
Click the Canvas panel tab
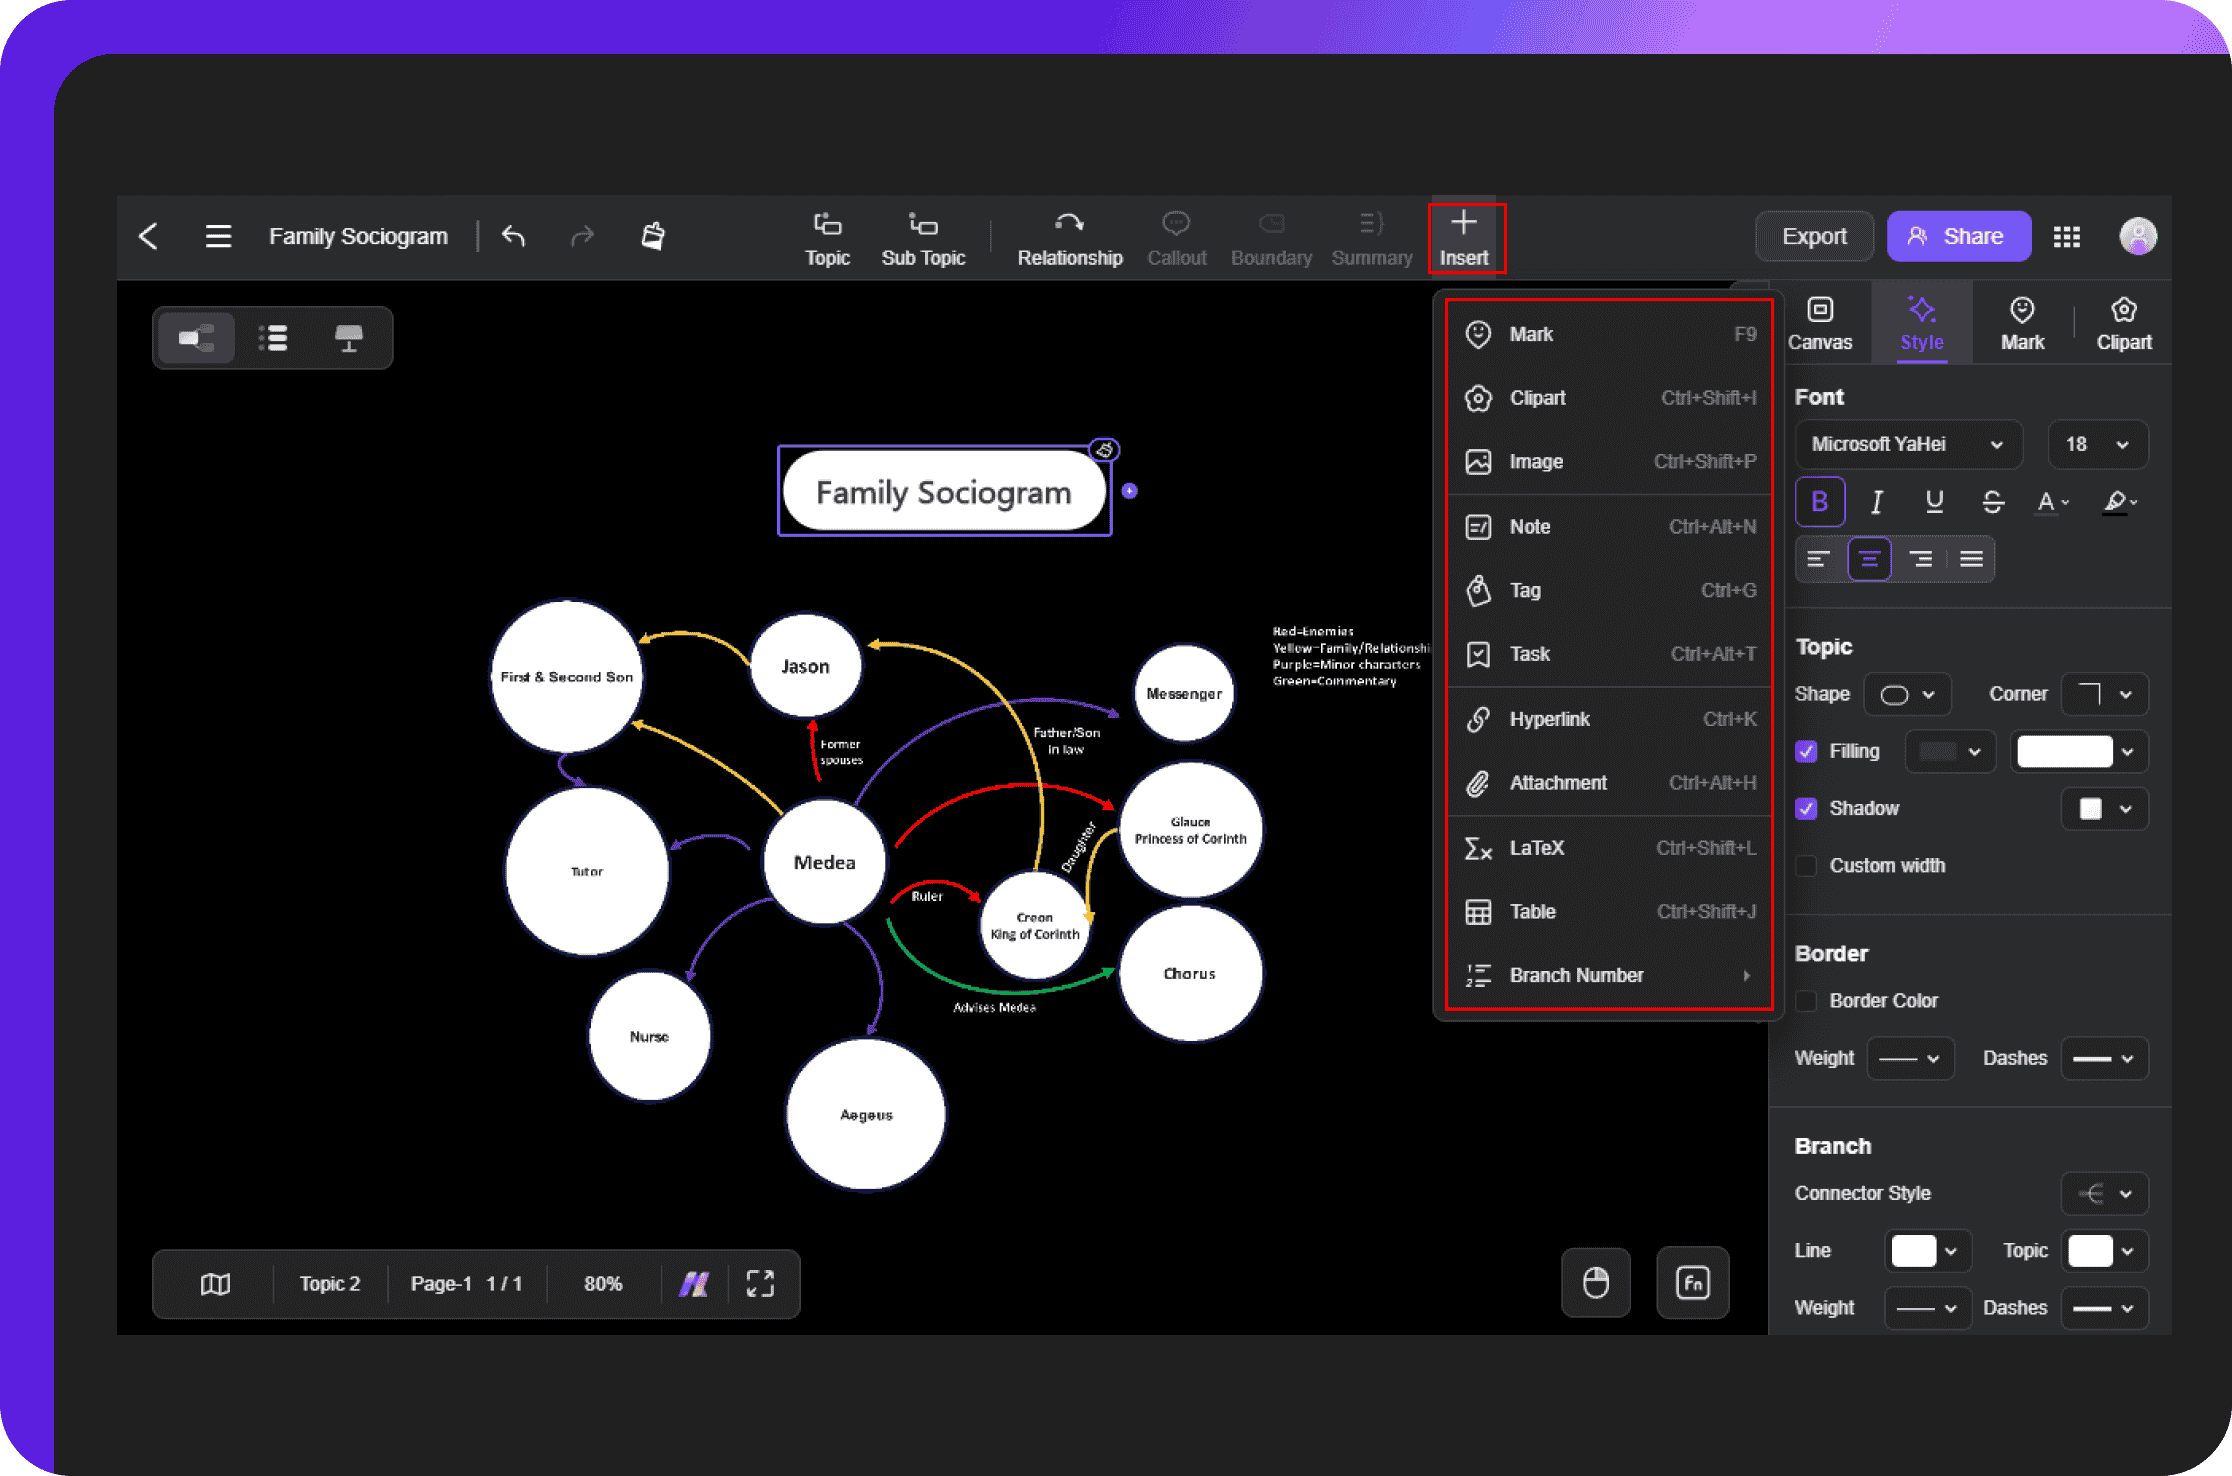pos(1819,323)
